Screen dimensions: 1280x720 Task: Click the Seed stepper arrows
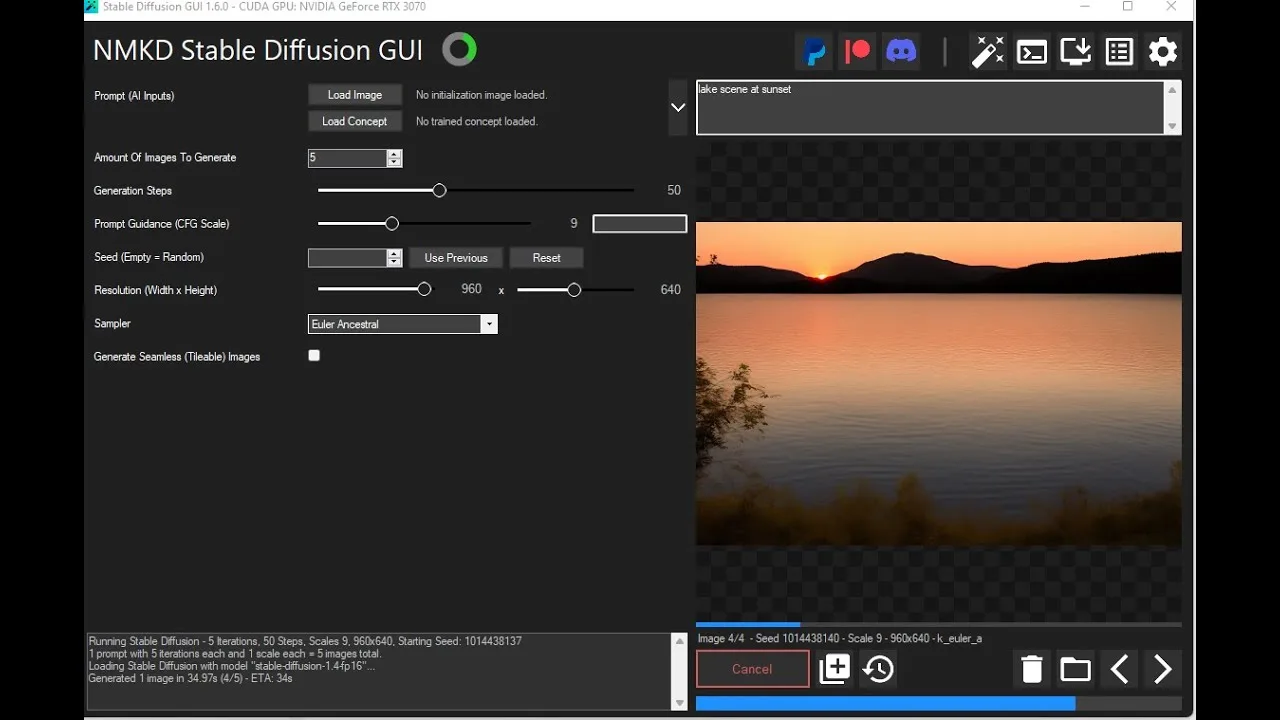click(x=394, y=258)
